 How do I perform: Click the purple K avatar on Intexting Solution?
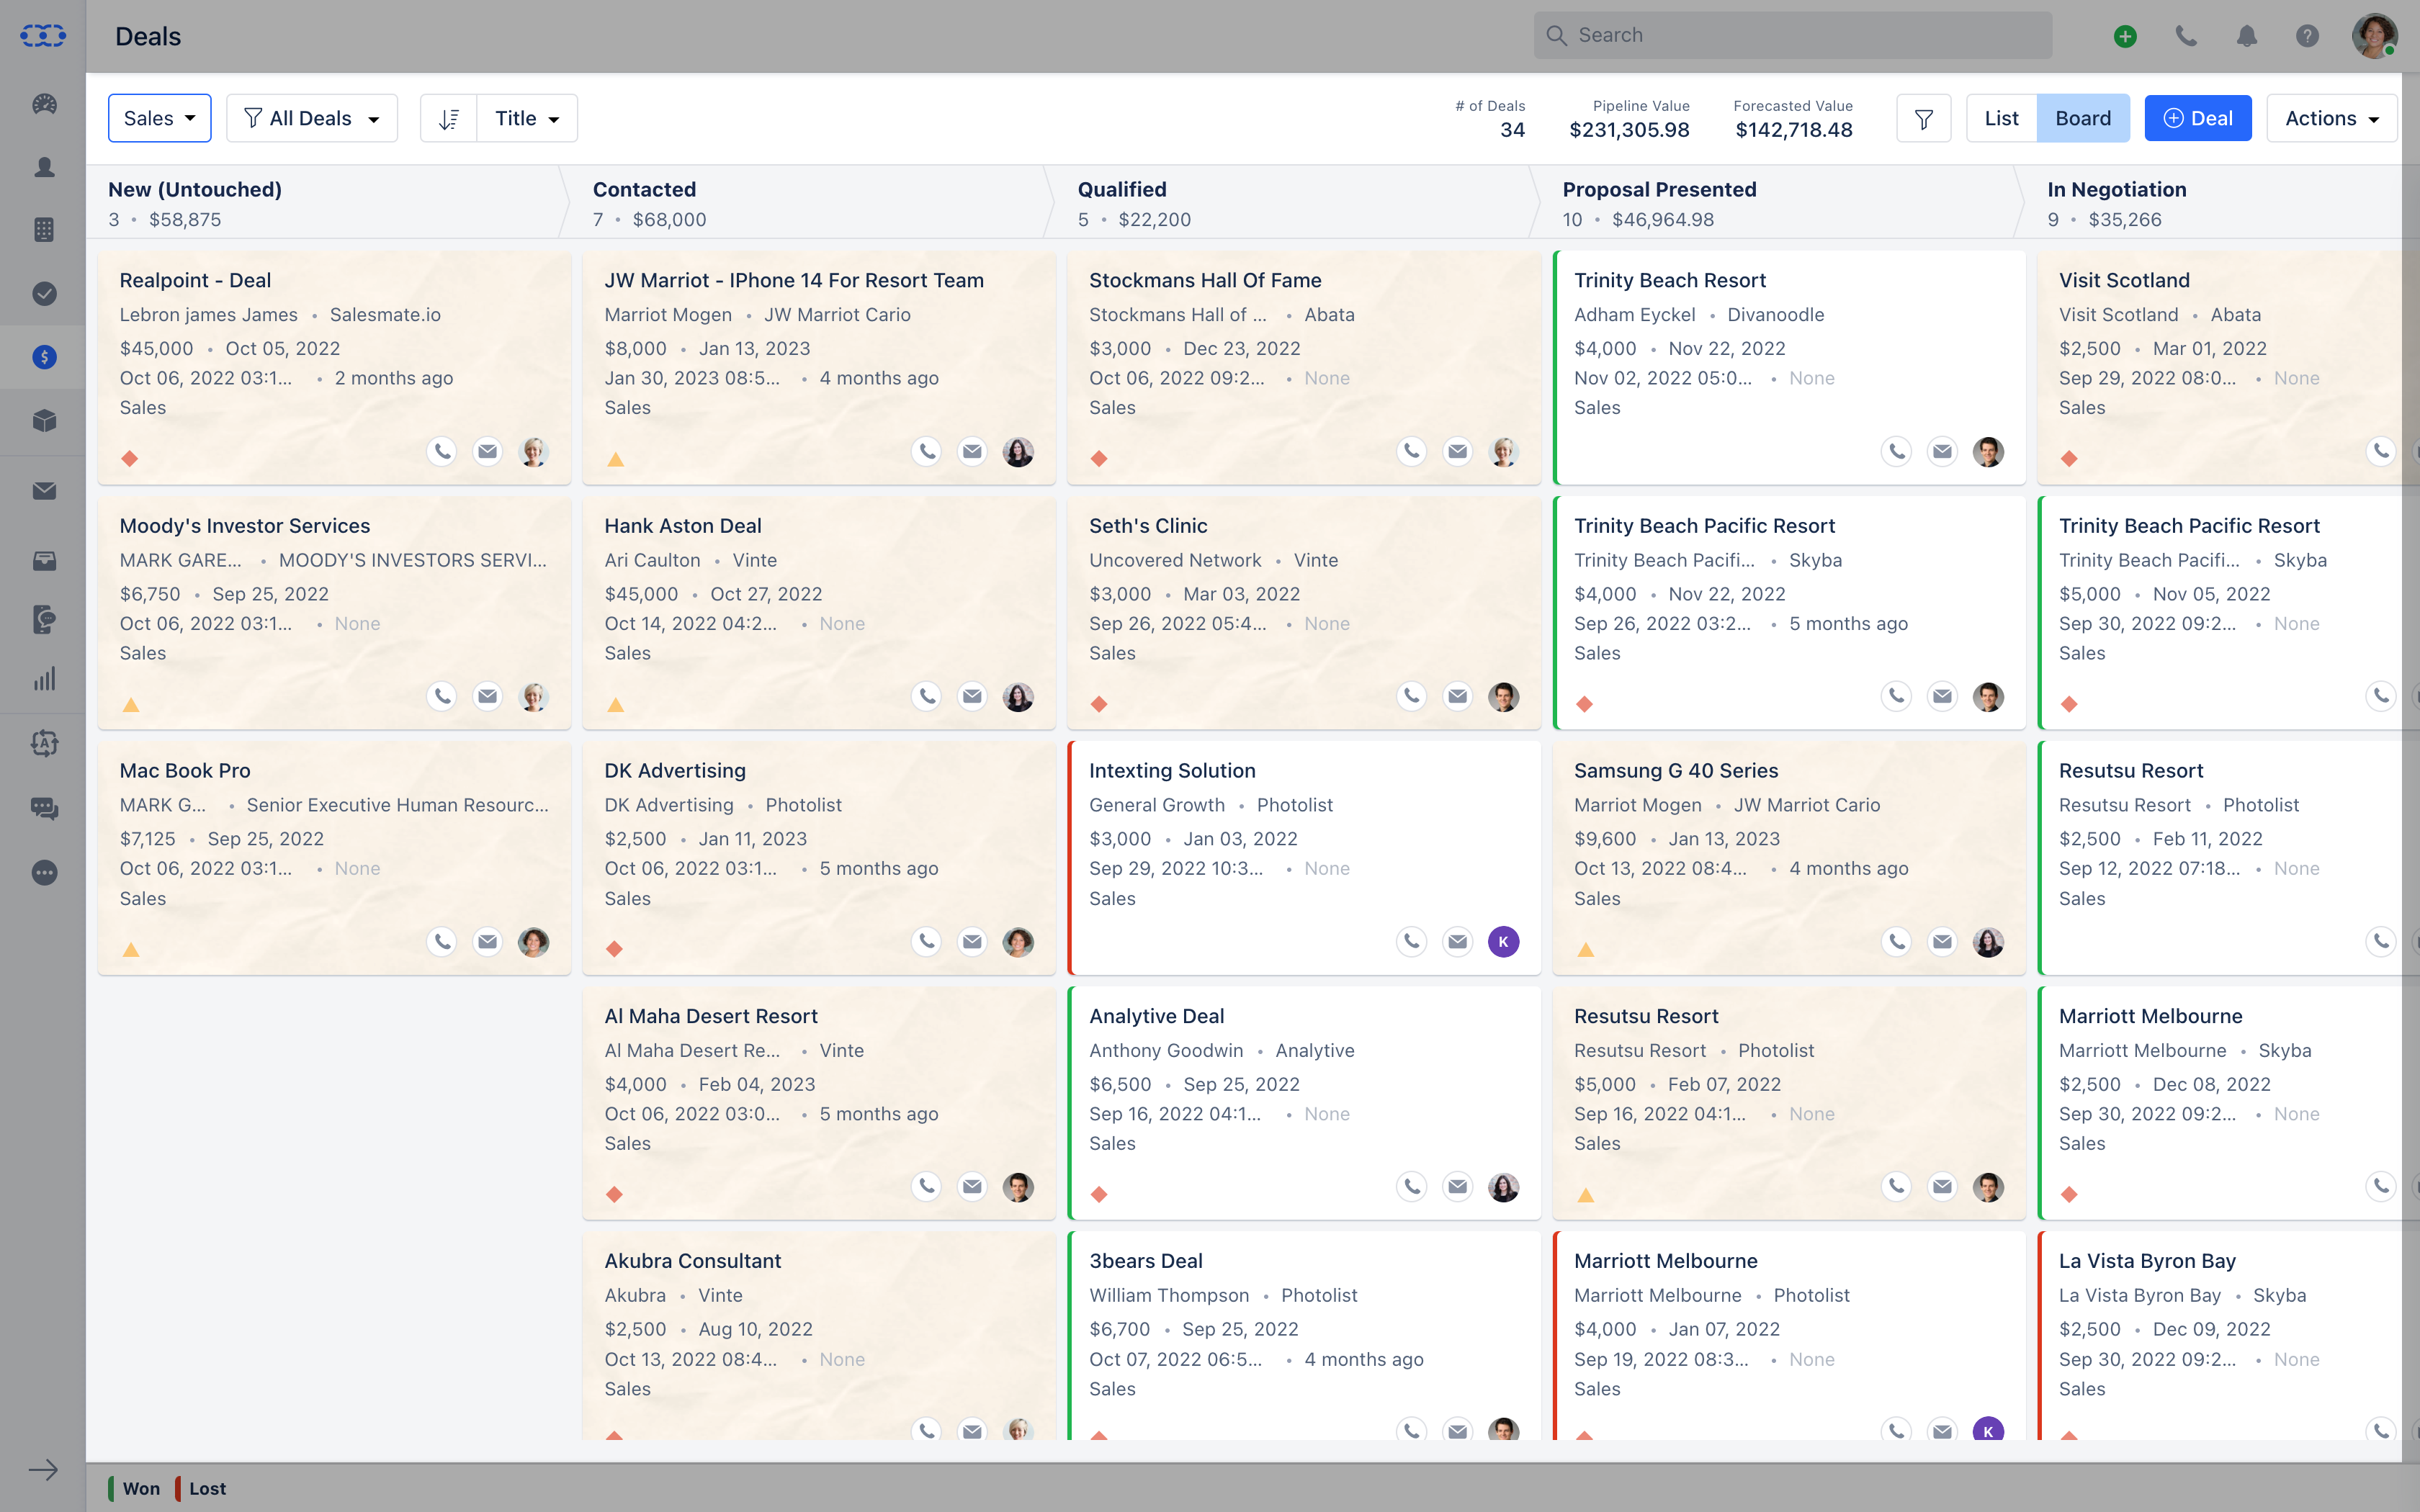click(x=1503, y=941)
